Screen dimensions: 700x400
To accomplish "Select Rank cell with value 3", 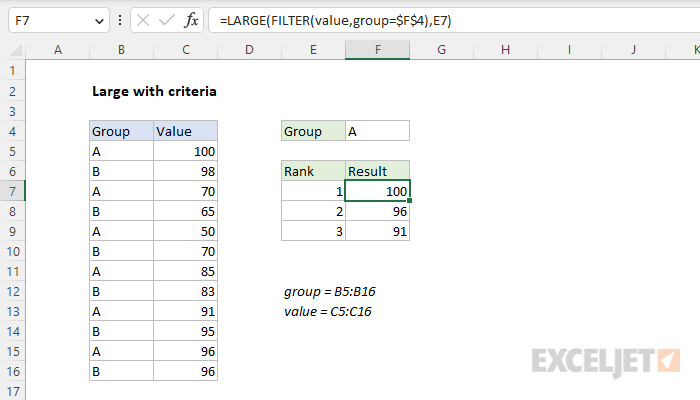I will (313, 231).
